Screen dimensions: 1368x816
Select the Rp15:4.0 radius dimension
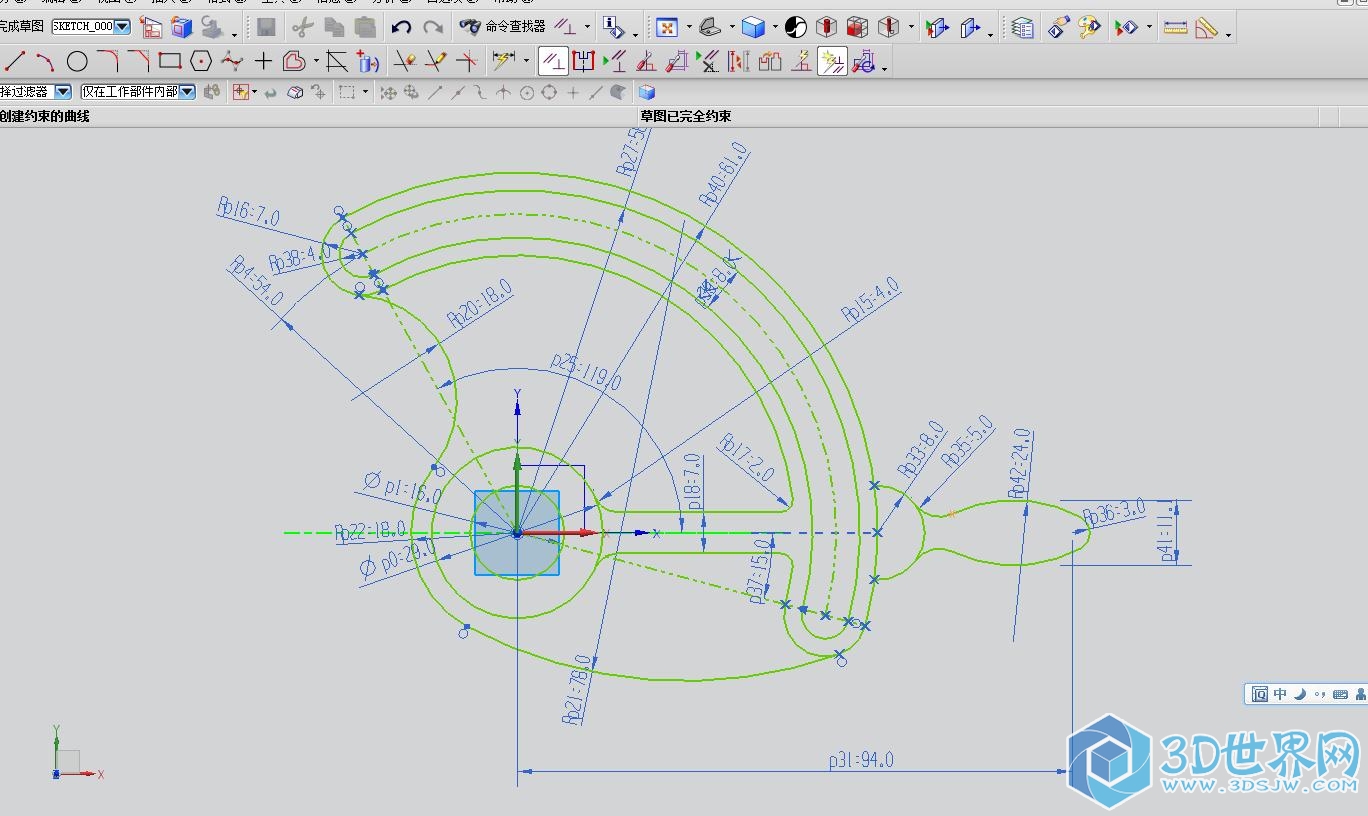point(871,300)
